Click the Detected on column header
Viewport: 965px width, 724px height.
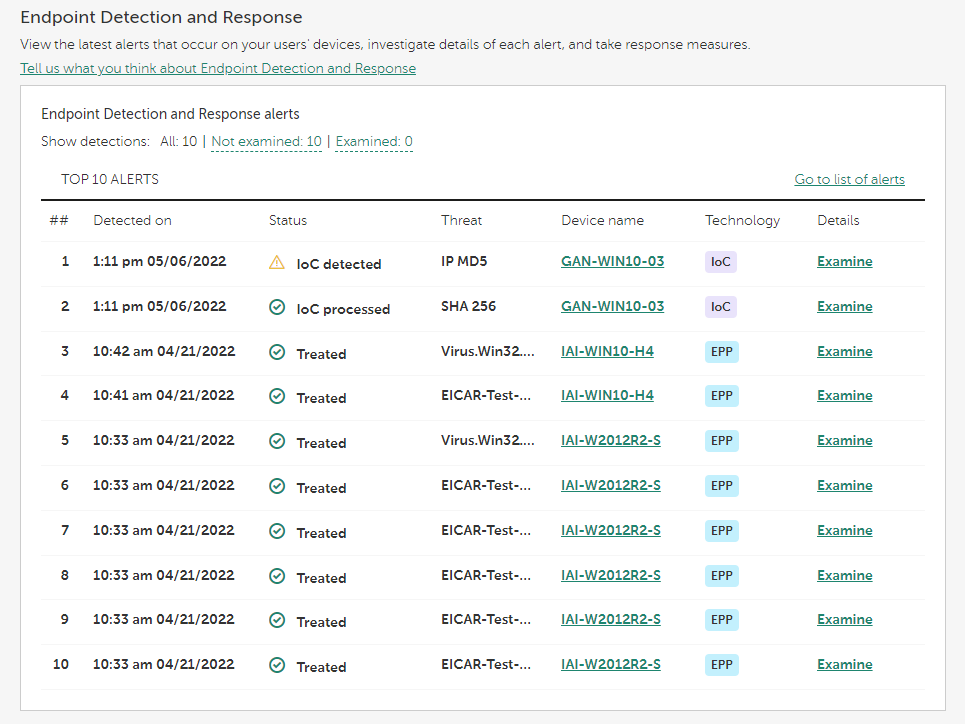click(x=132, y=221)
